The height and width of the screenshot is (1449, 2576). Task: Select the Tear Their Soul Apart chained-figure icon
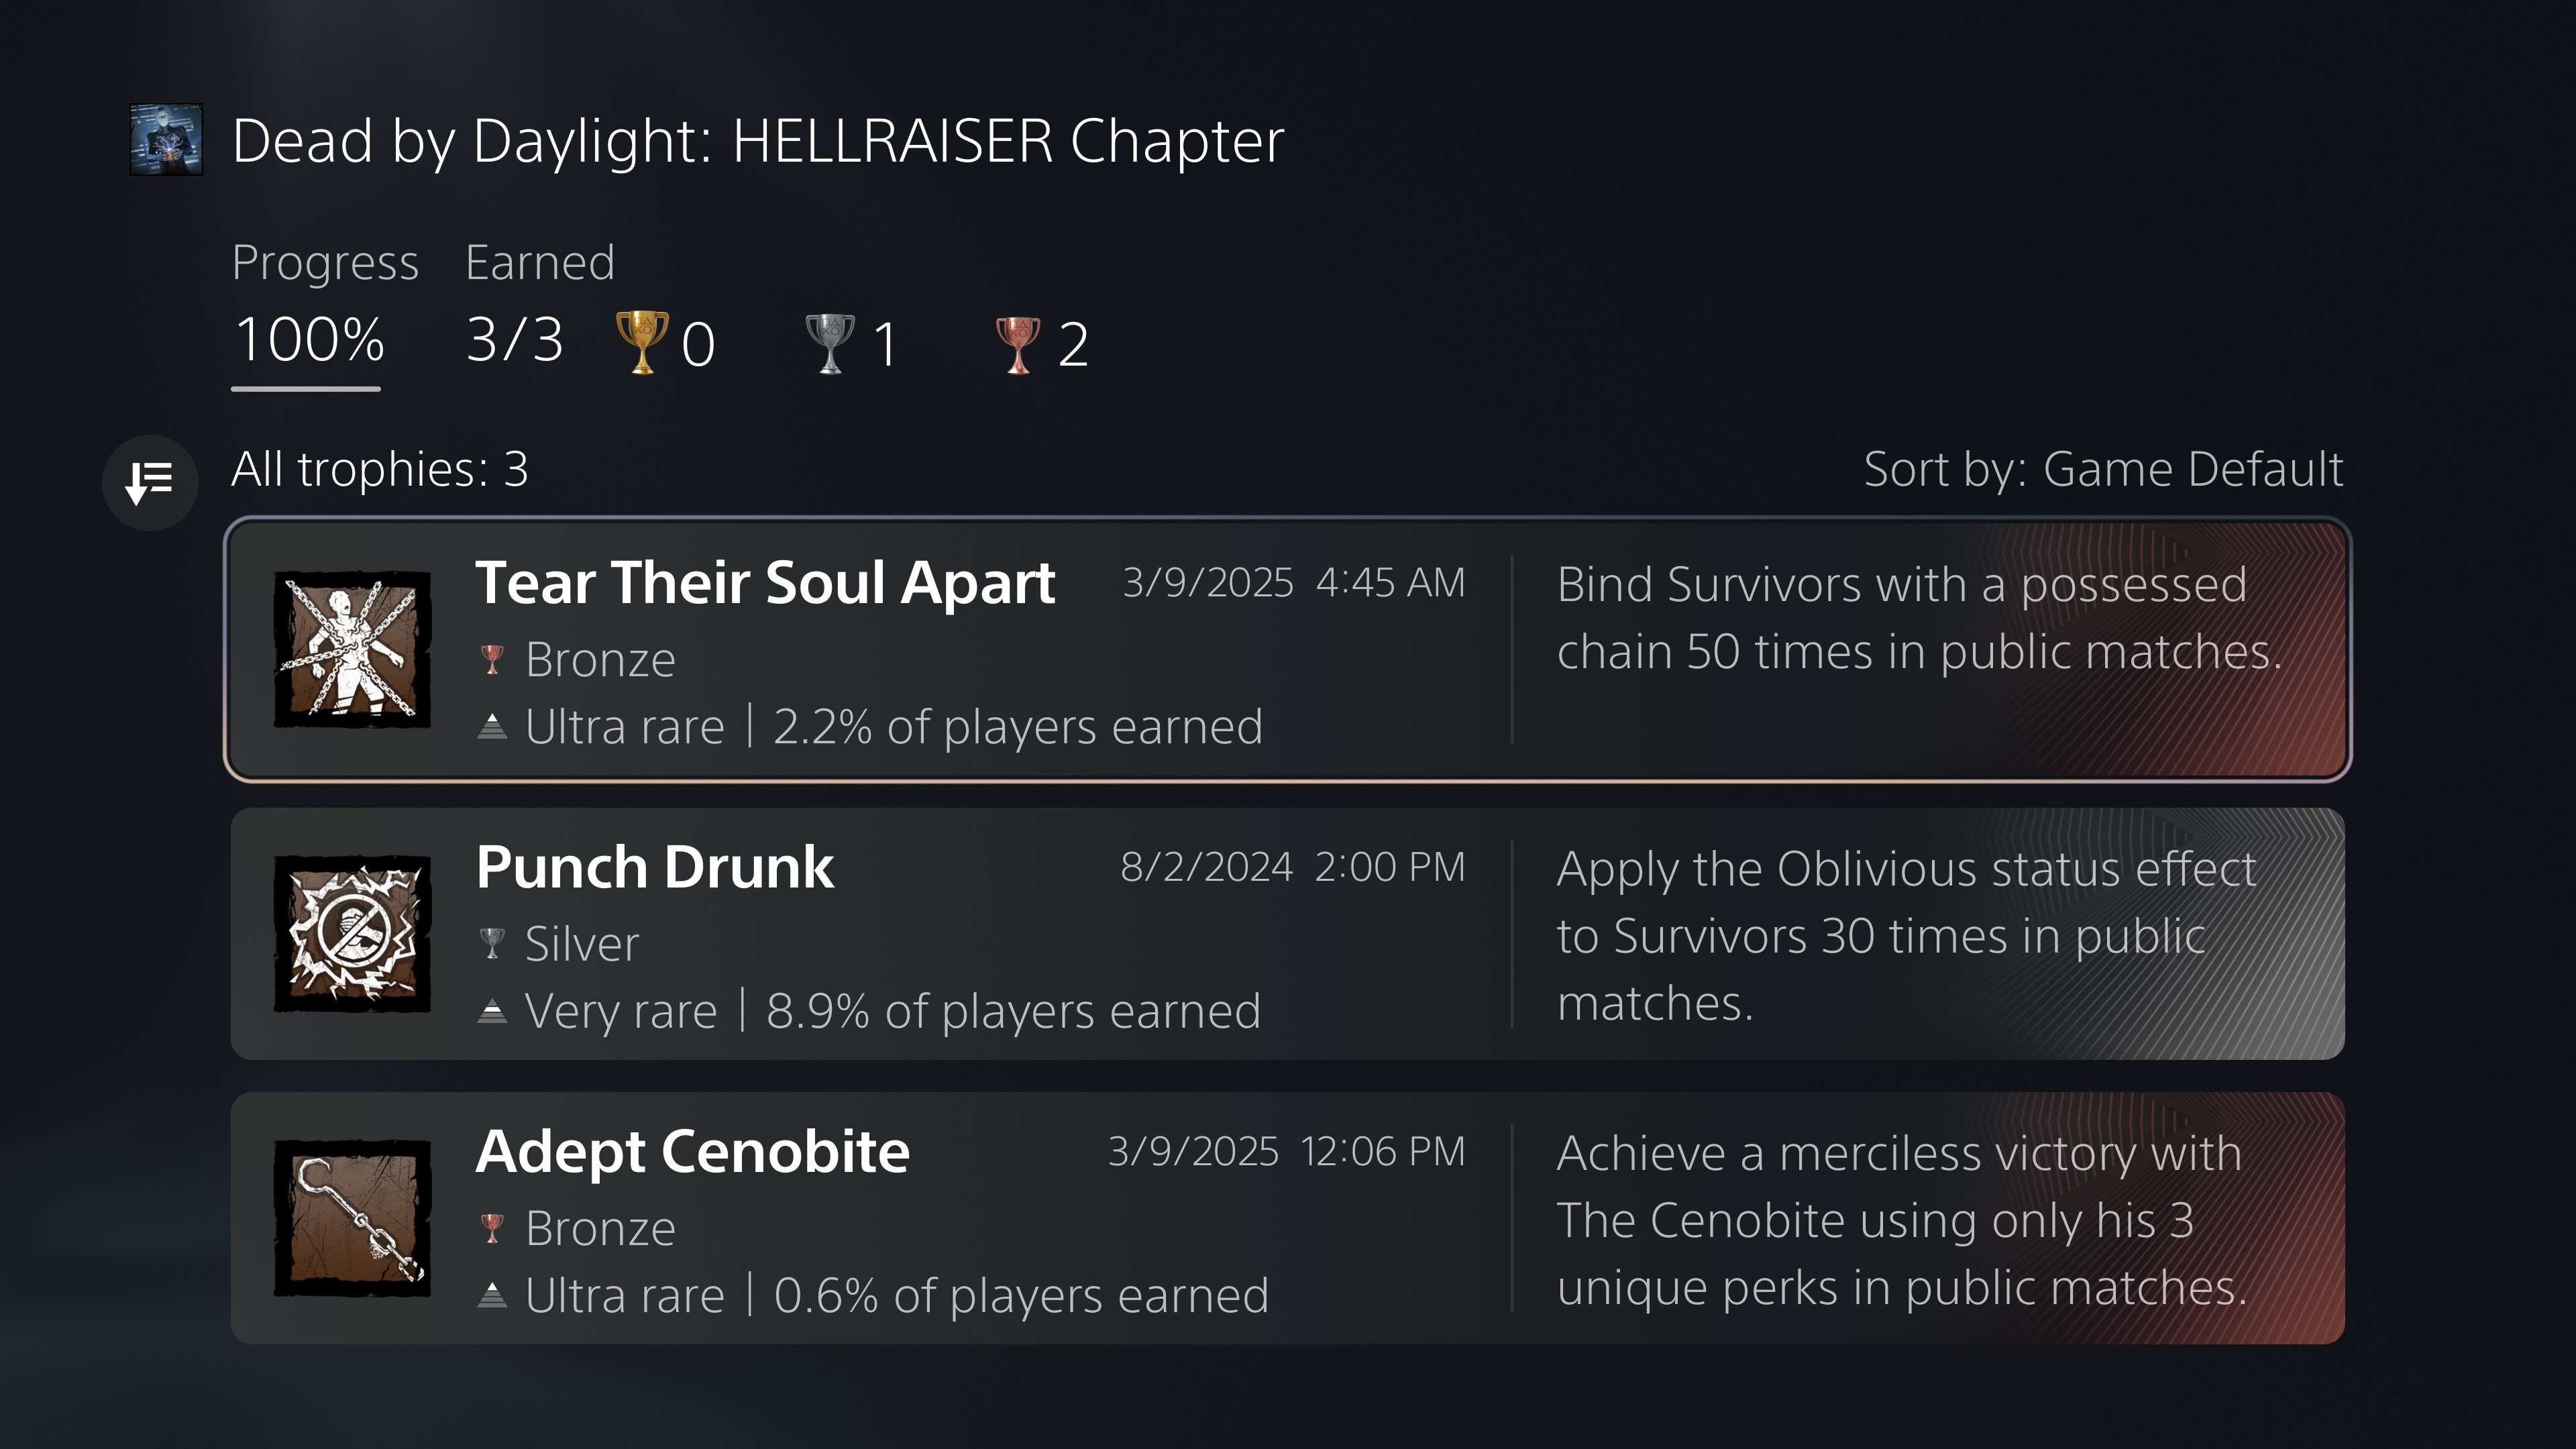[x=352, y=649]
